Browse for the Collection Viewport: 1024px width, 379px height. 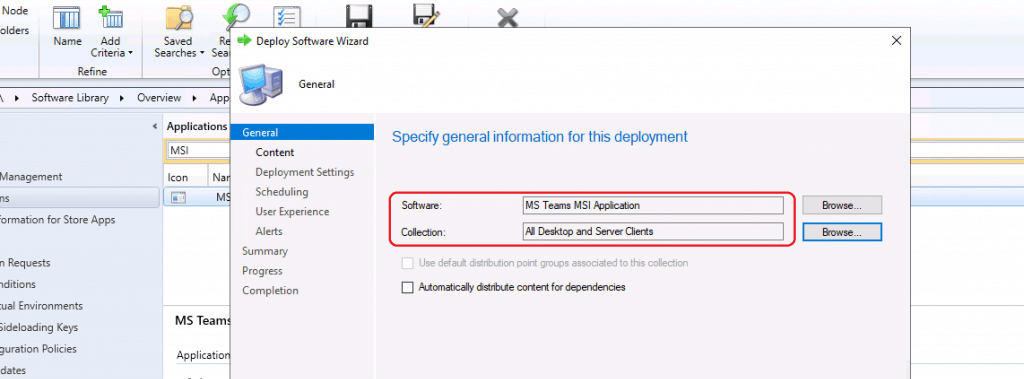coord(842,232)
